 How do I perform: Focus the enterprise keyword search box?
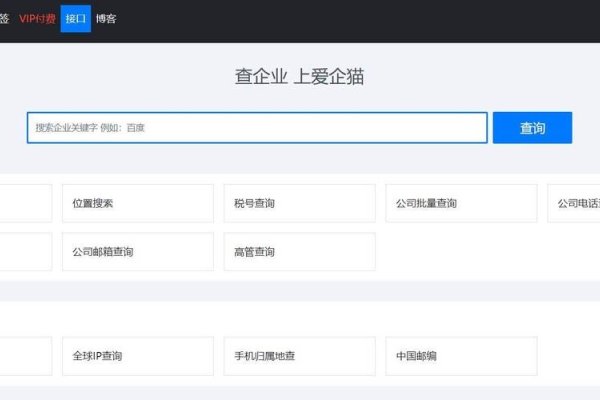pos(257,128)
